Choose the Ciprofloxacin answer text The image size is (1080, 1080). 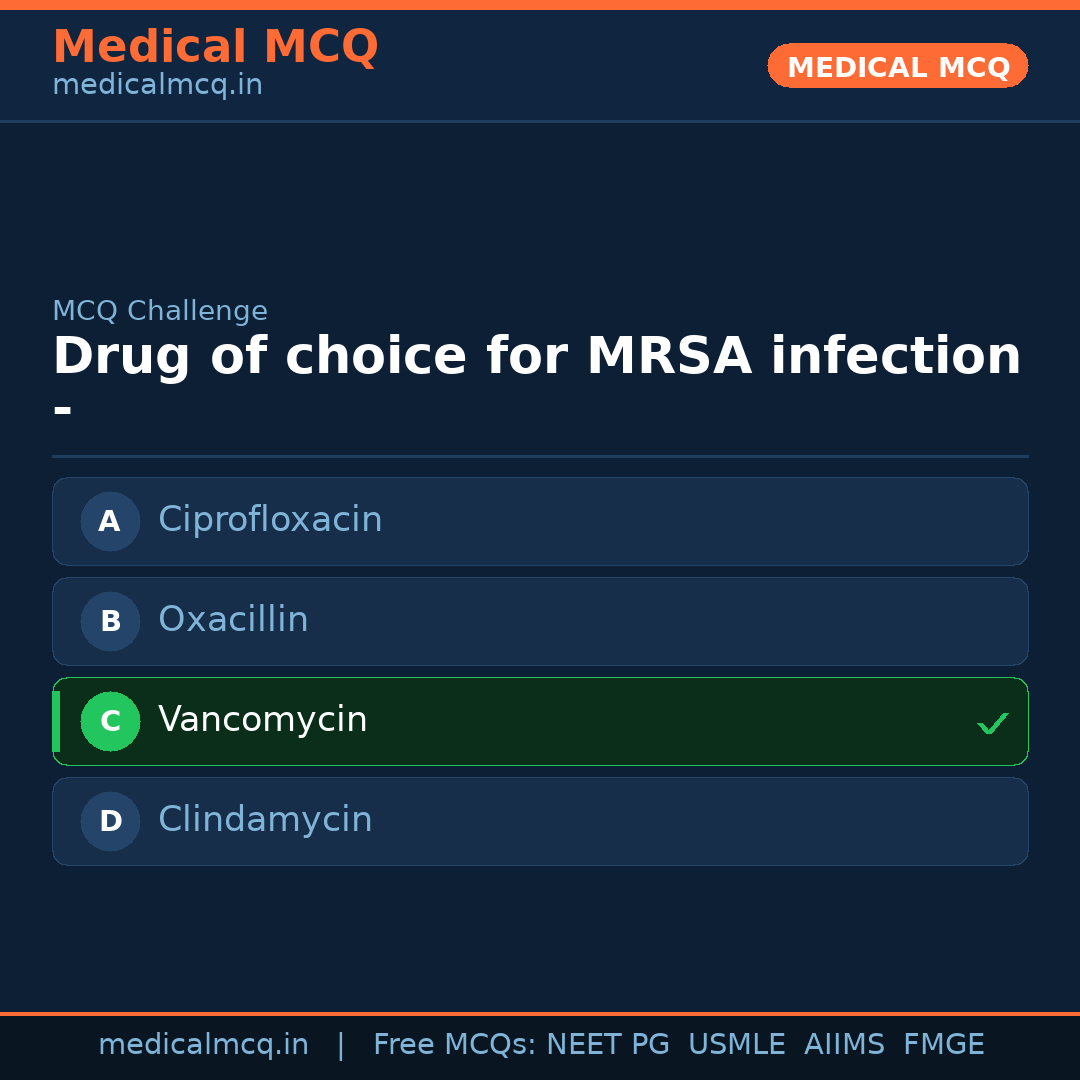click(270, 520)
